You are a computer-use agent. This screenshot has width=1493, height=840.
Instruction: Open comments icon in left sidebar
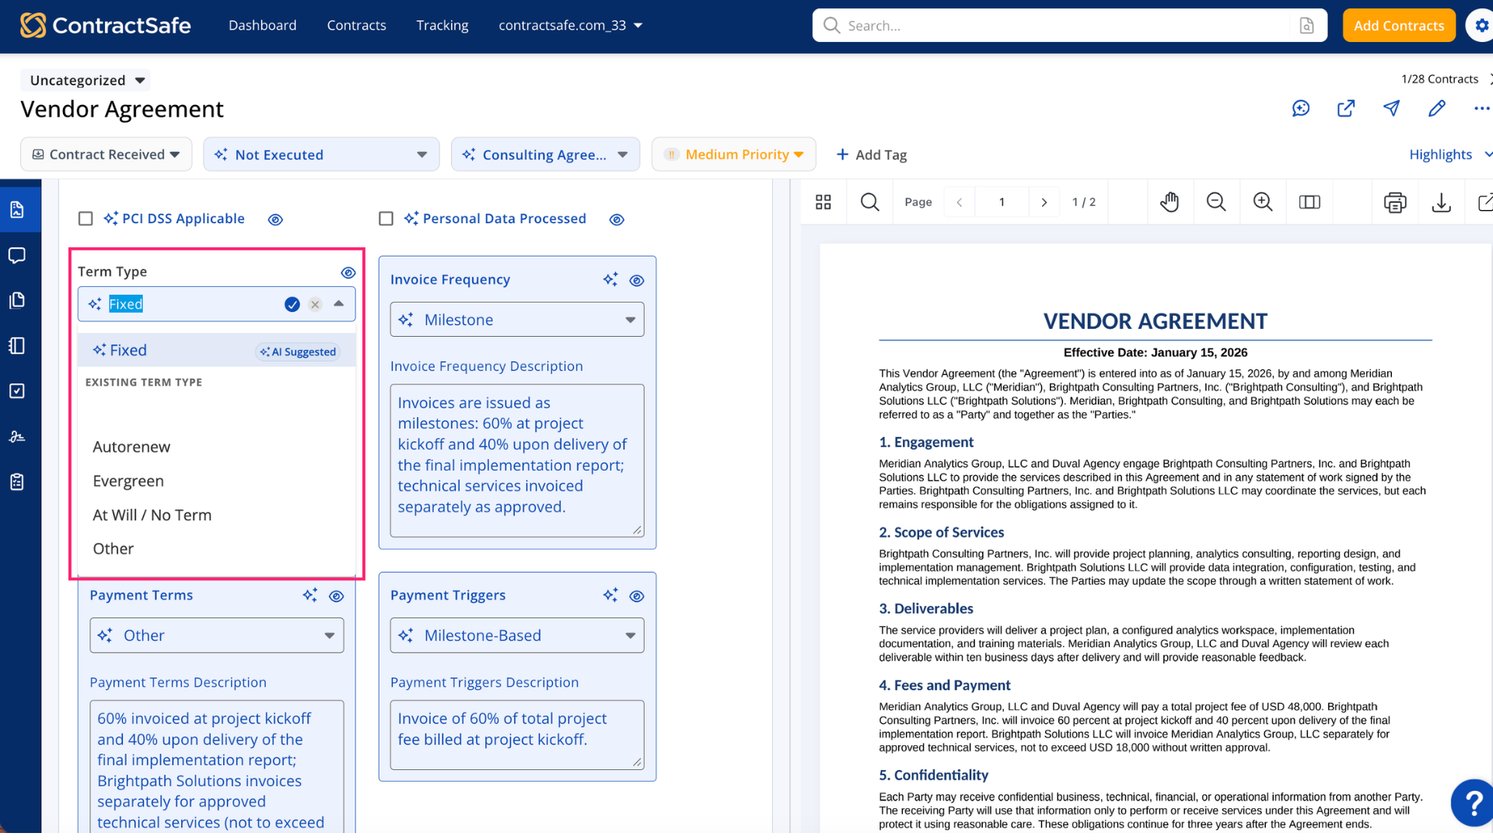click(x=17, y=255)
